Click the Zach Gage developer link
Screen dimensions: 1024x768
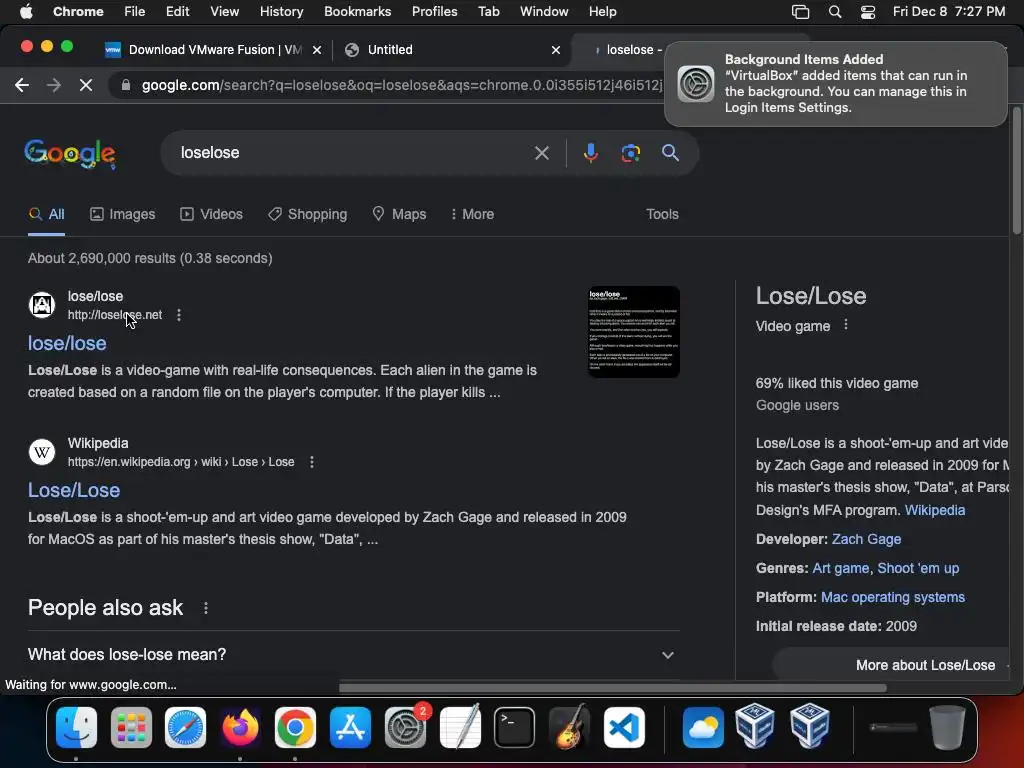point(866,539)
